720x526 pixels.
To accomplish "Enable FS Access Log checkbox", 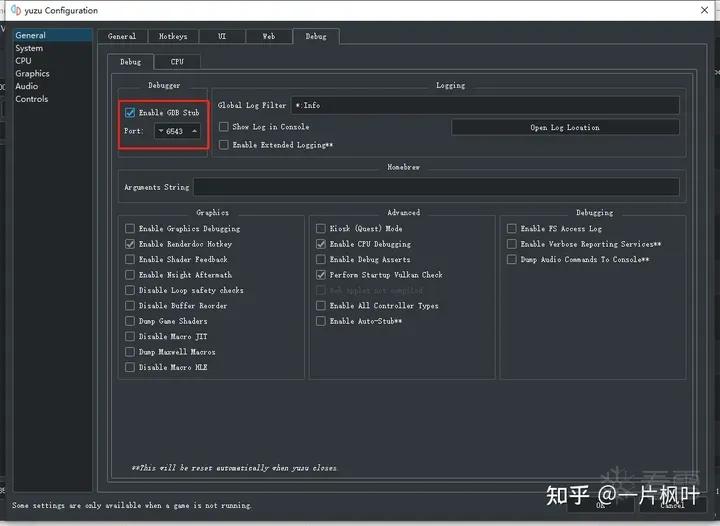I will click(512, 229).
